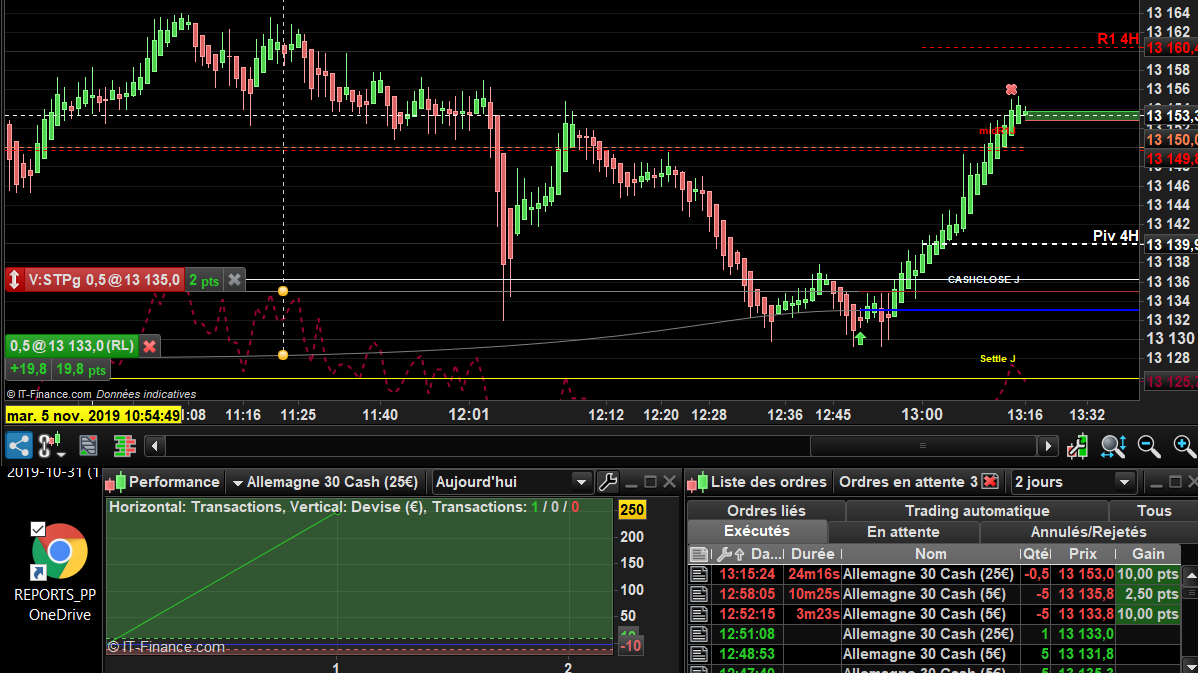Open chart settings wrench-candlestick icon

(x=1078, y=446)
